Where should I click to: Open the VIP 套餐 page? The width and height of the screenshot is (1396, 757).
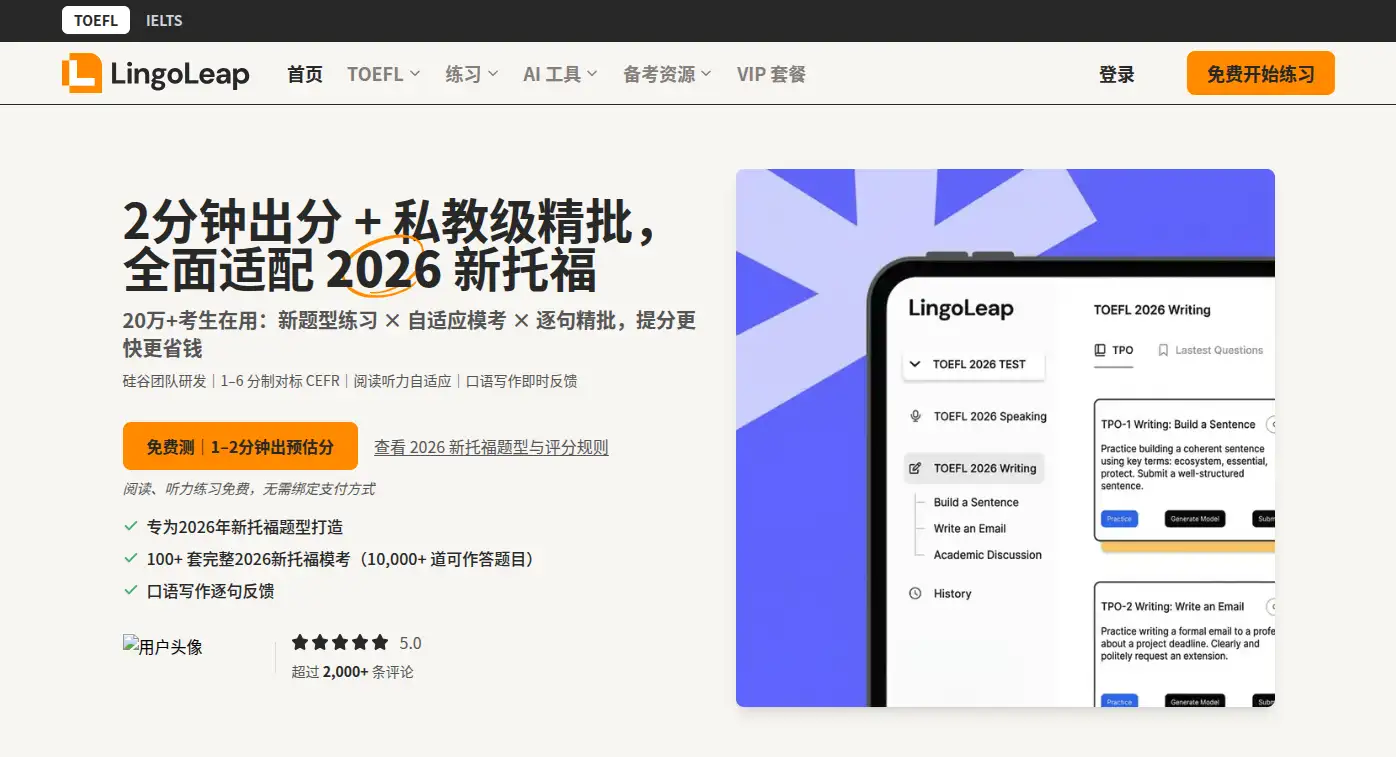(x=771, y=74)
